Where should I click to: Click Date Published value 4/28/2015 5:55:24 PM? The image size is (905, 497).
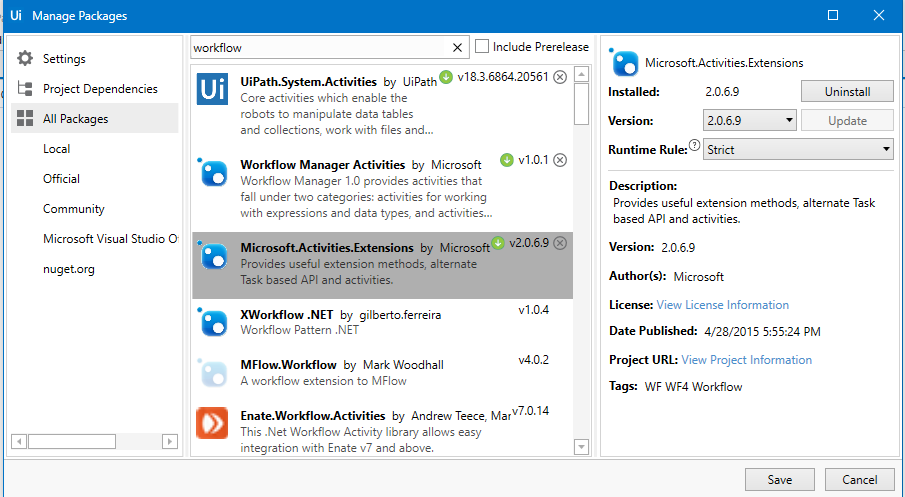762,331
